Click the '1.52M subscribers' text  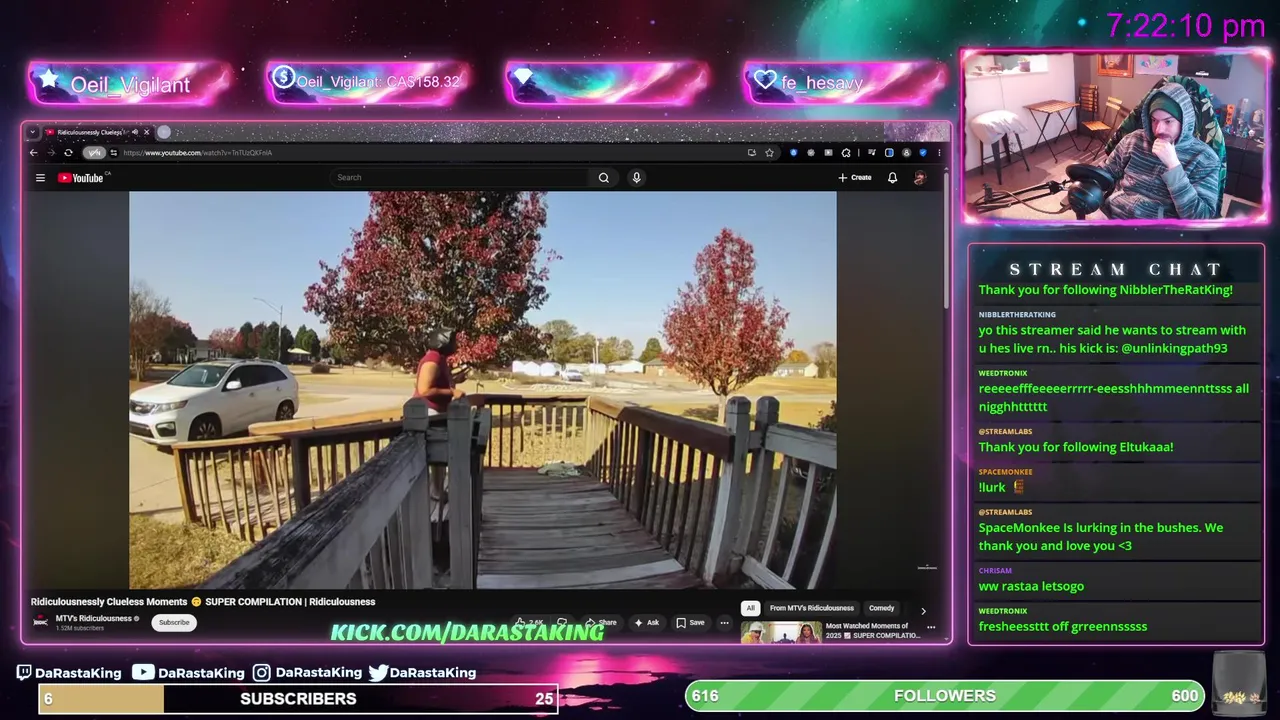click(x=80, y=628)
